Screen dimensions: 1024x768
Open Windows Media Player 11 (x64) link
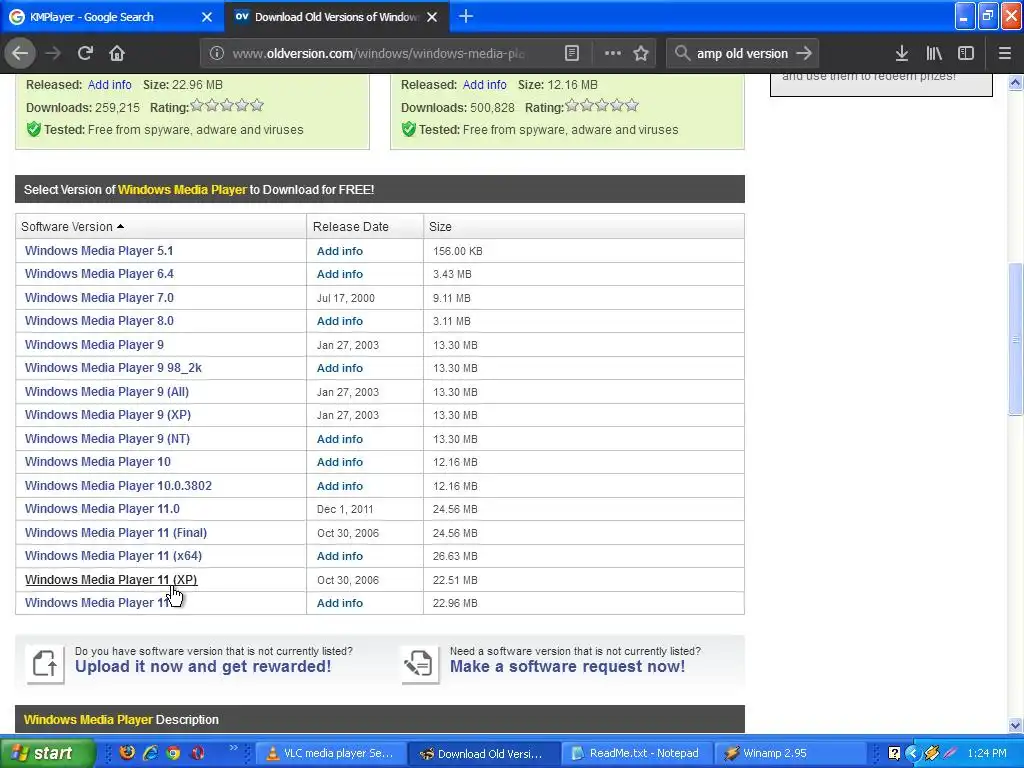coord(114,556)
